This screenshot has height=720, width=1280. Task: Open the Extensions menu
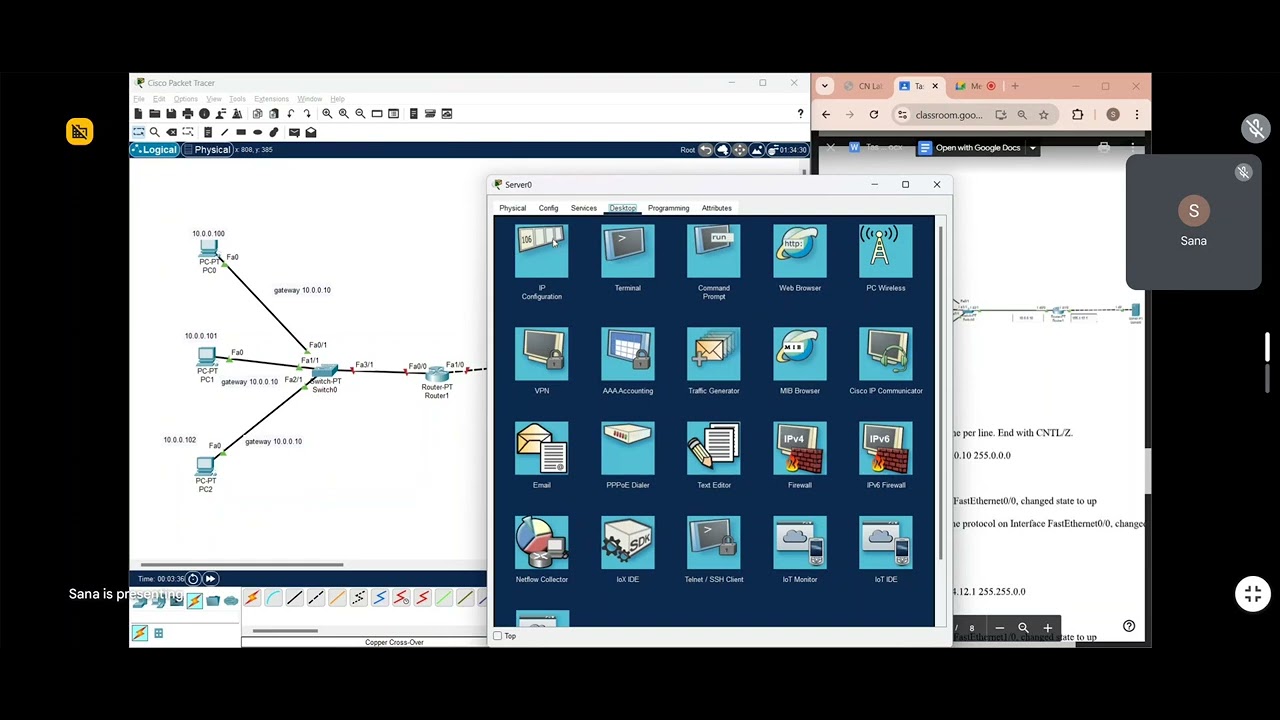click(x=271, y=99)
